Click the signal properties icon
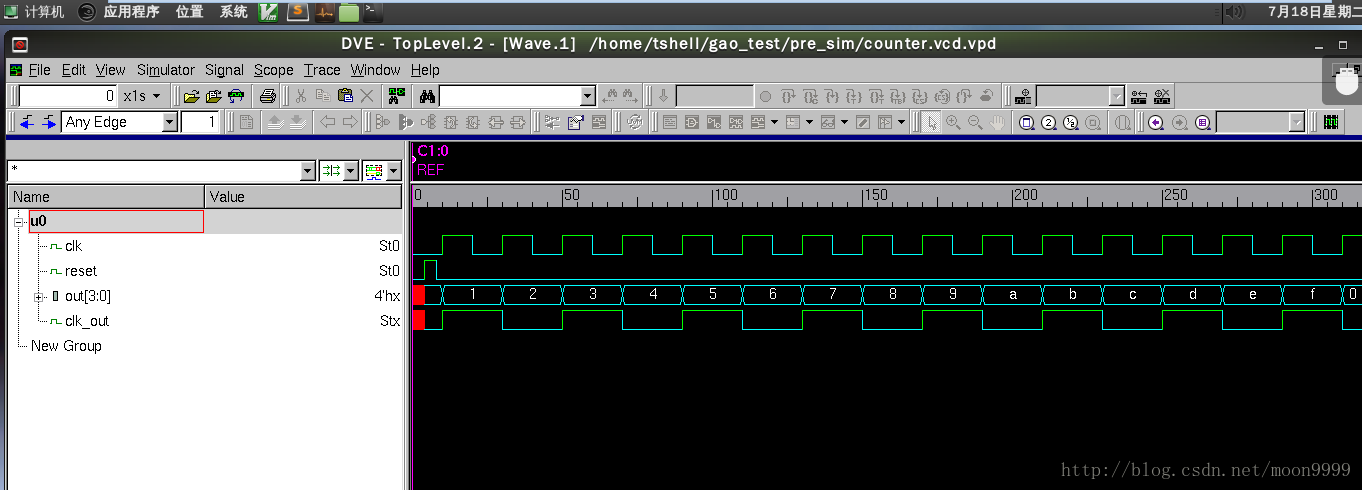Image resolution: width=1362 pixels, height=490 pixels. [576, 122]
